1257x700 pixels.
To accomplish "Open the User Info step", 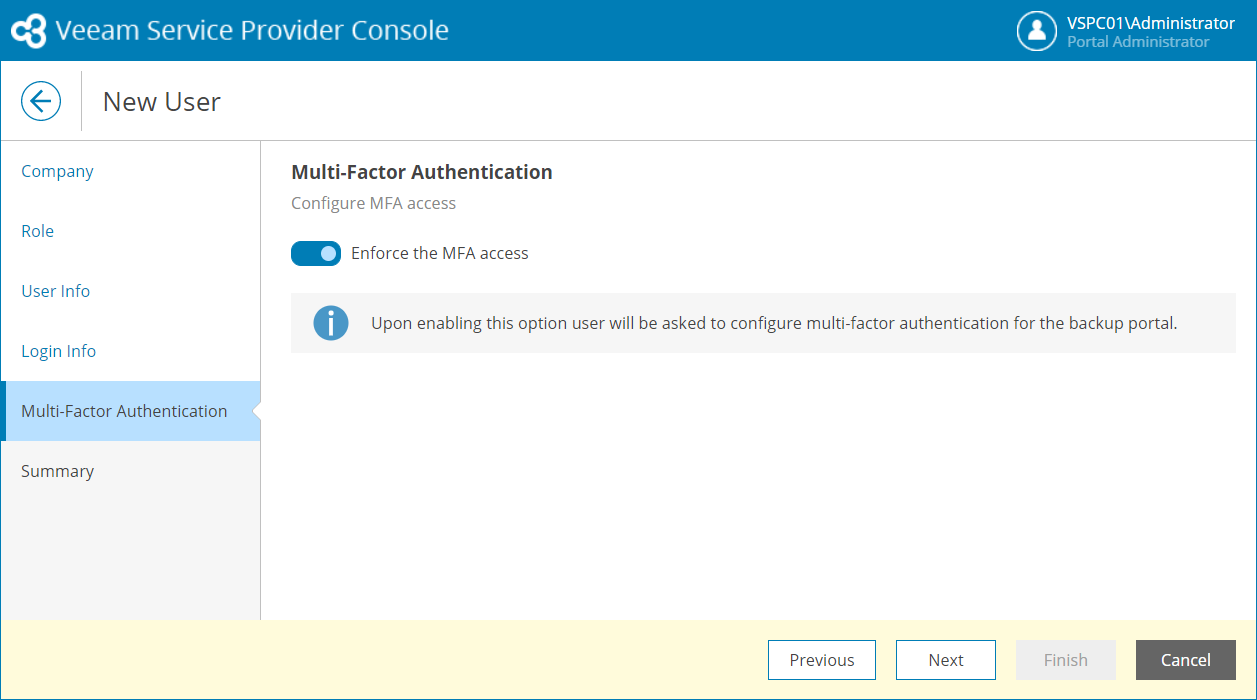I will [x=130, y=291].
